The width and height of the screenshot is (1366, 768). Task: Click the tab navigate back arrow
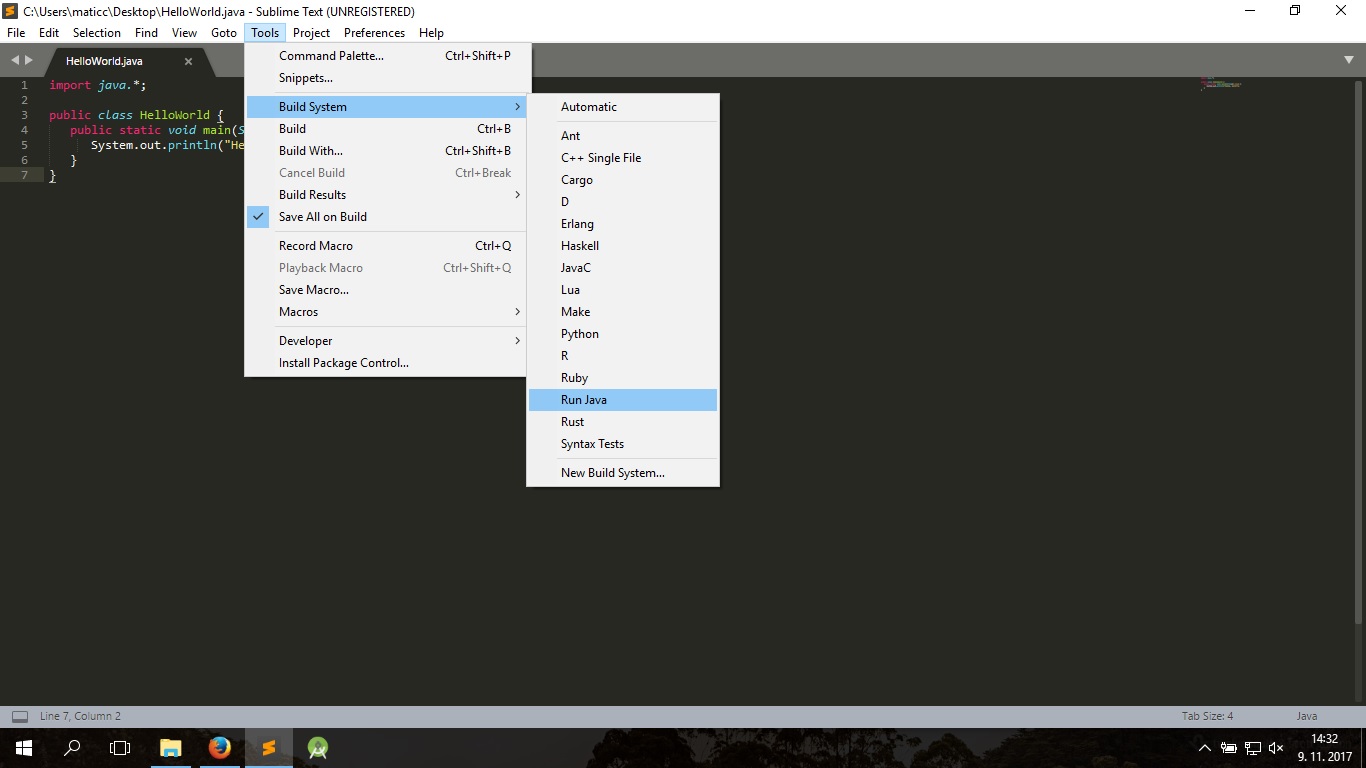click(15, 61)
